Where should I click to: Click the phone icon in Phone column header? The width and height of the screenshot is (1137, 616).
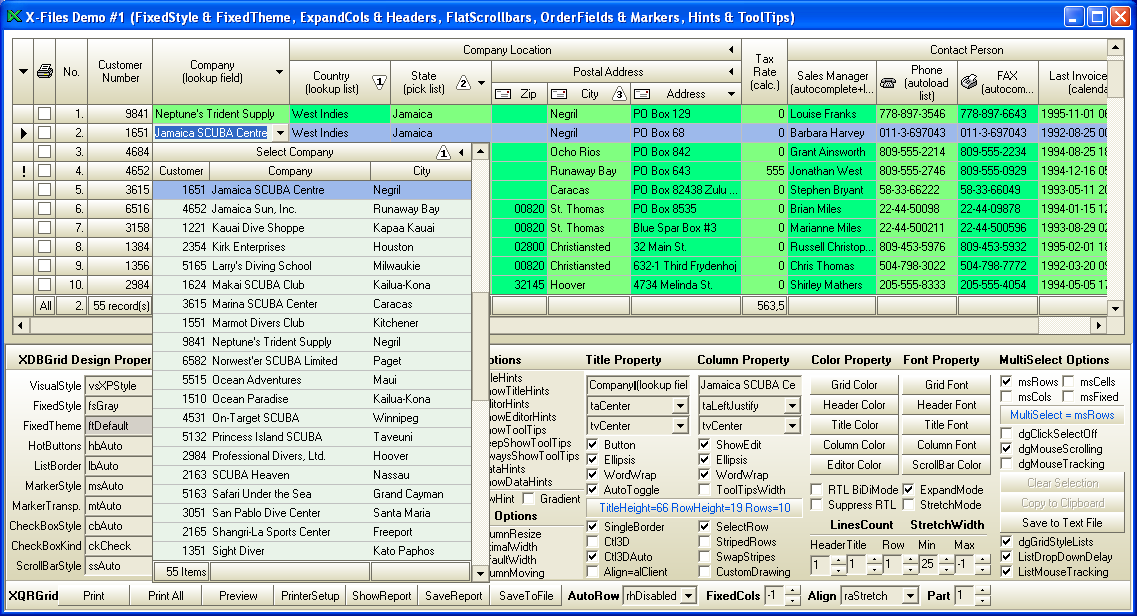pyautogui.click(x=889, y=83)
